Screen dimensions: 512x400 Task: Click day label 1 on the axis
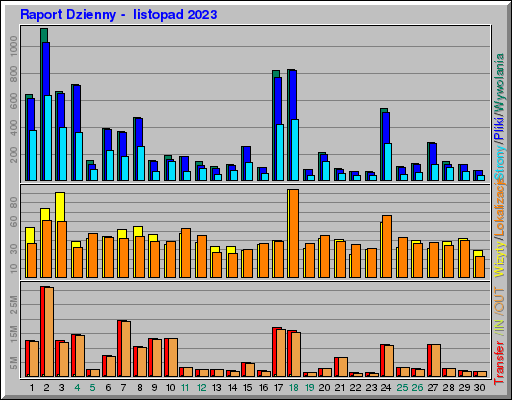point(32,388)
